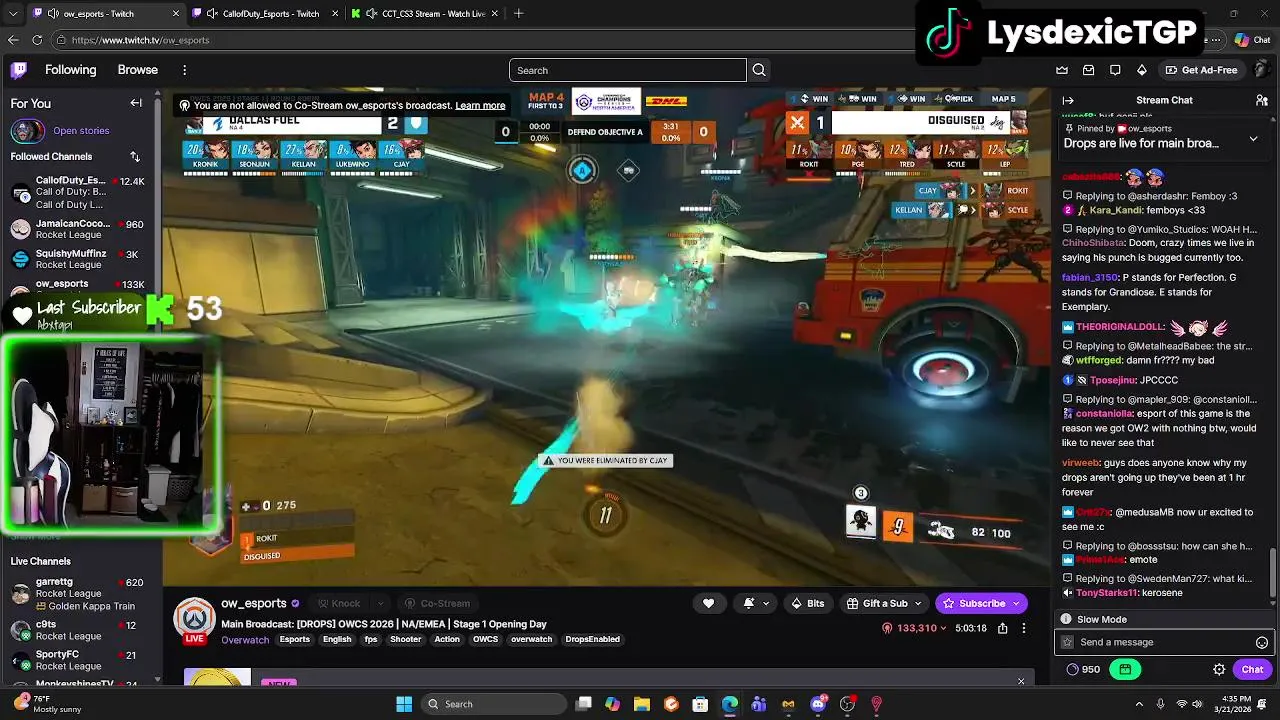Open the user avatar menu
This screenshot has width=1280, height=720.
pyautogui.click(x=1263, y=70)
